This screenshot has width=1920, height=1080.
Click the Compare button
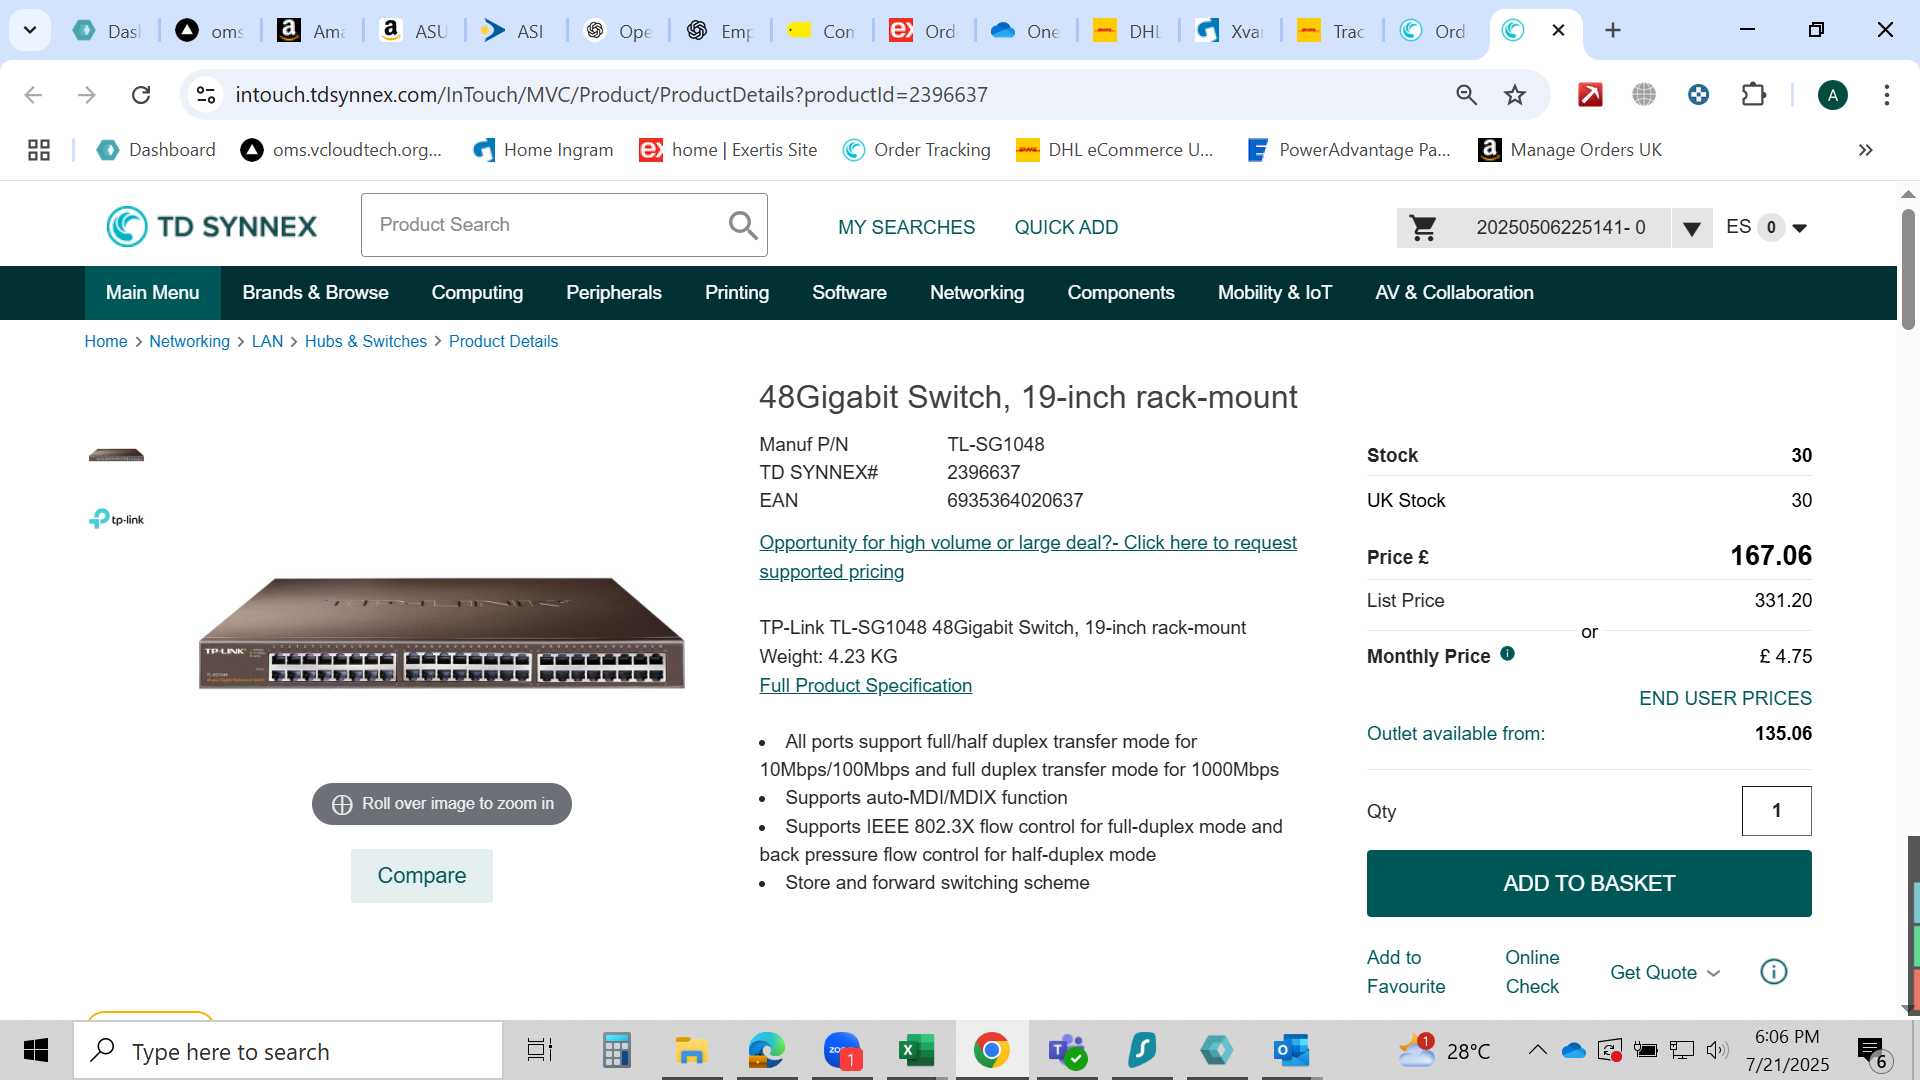(x=422, y=876)
